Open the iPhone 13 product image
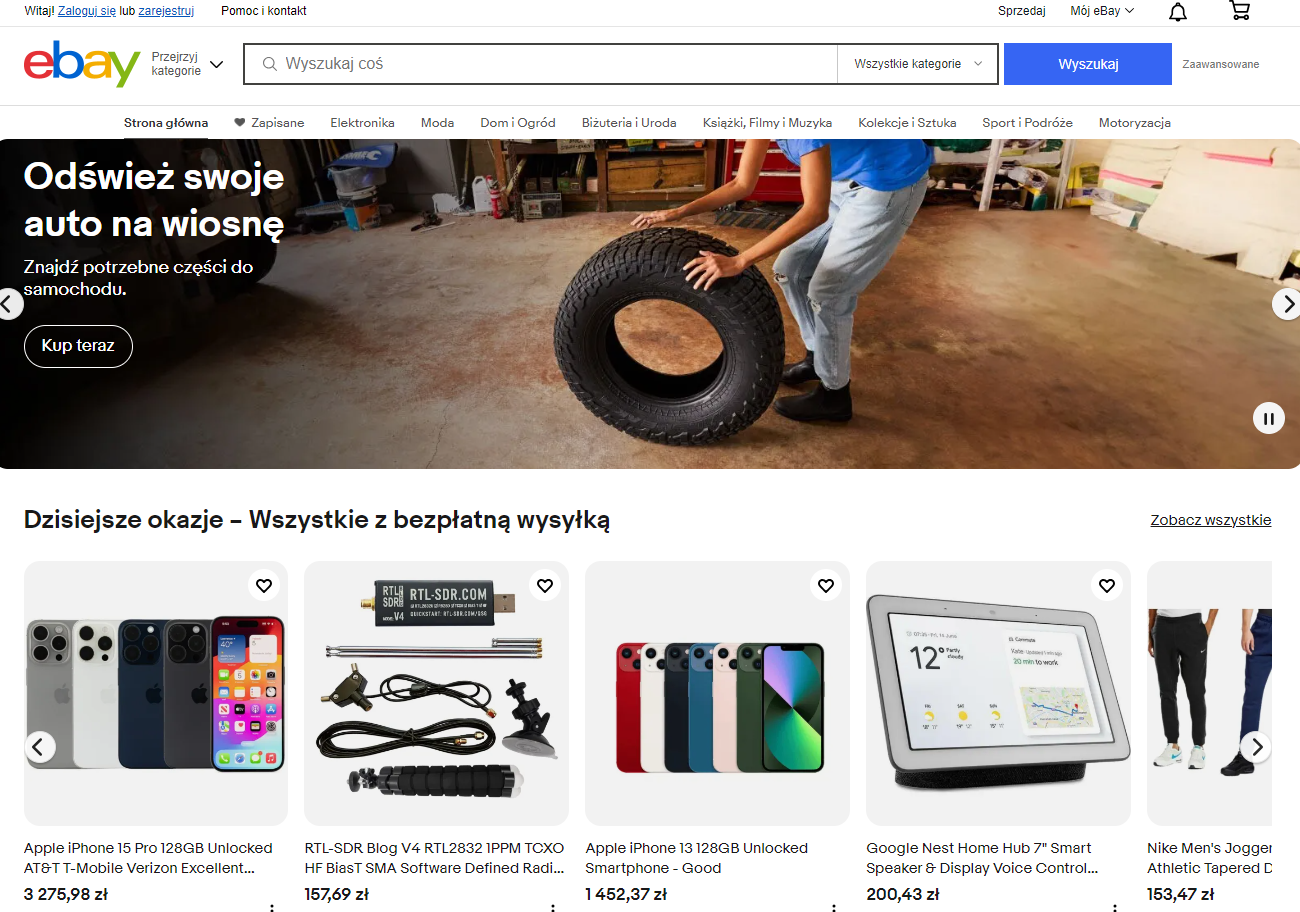 717,693
